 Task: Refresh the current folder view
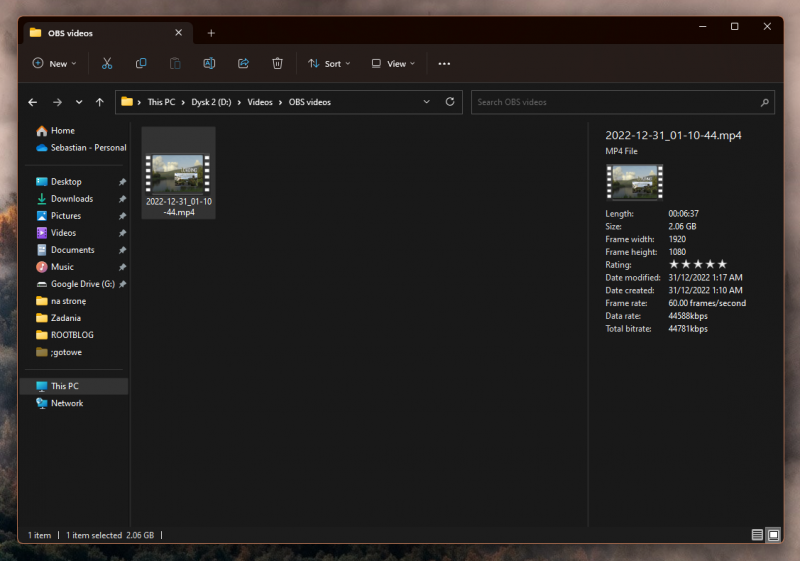(450, 102)
